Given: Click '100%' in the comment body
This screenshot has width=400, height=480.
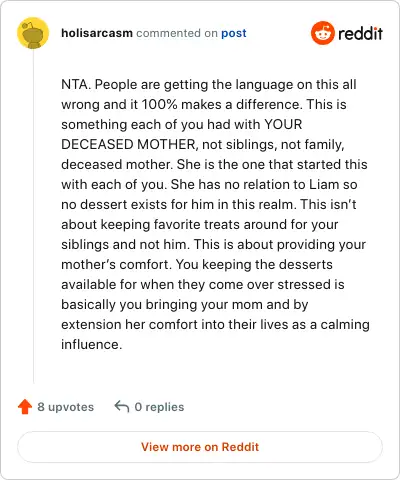Looking at the screenshot, I should point(159,104).
